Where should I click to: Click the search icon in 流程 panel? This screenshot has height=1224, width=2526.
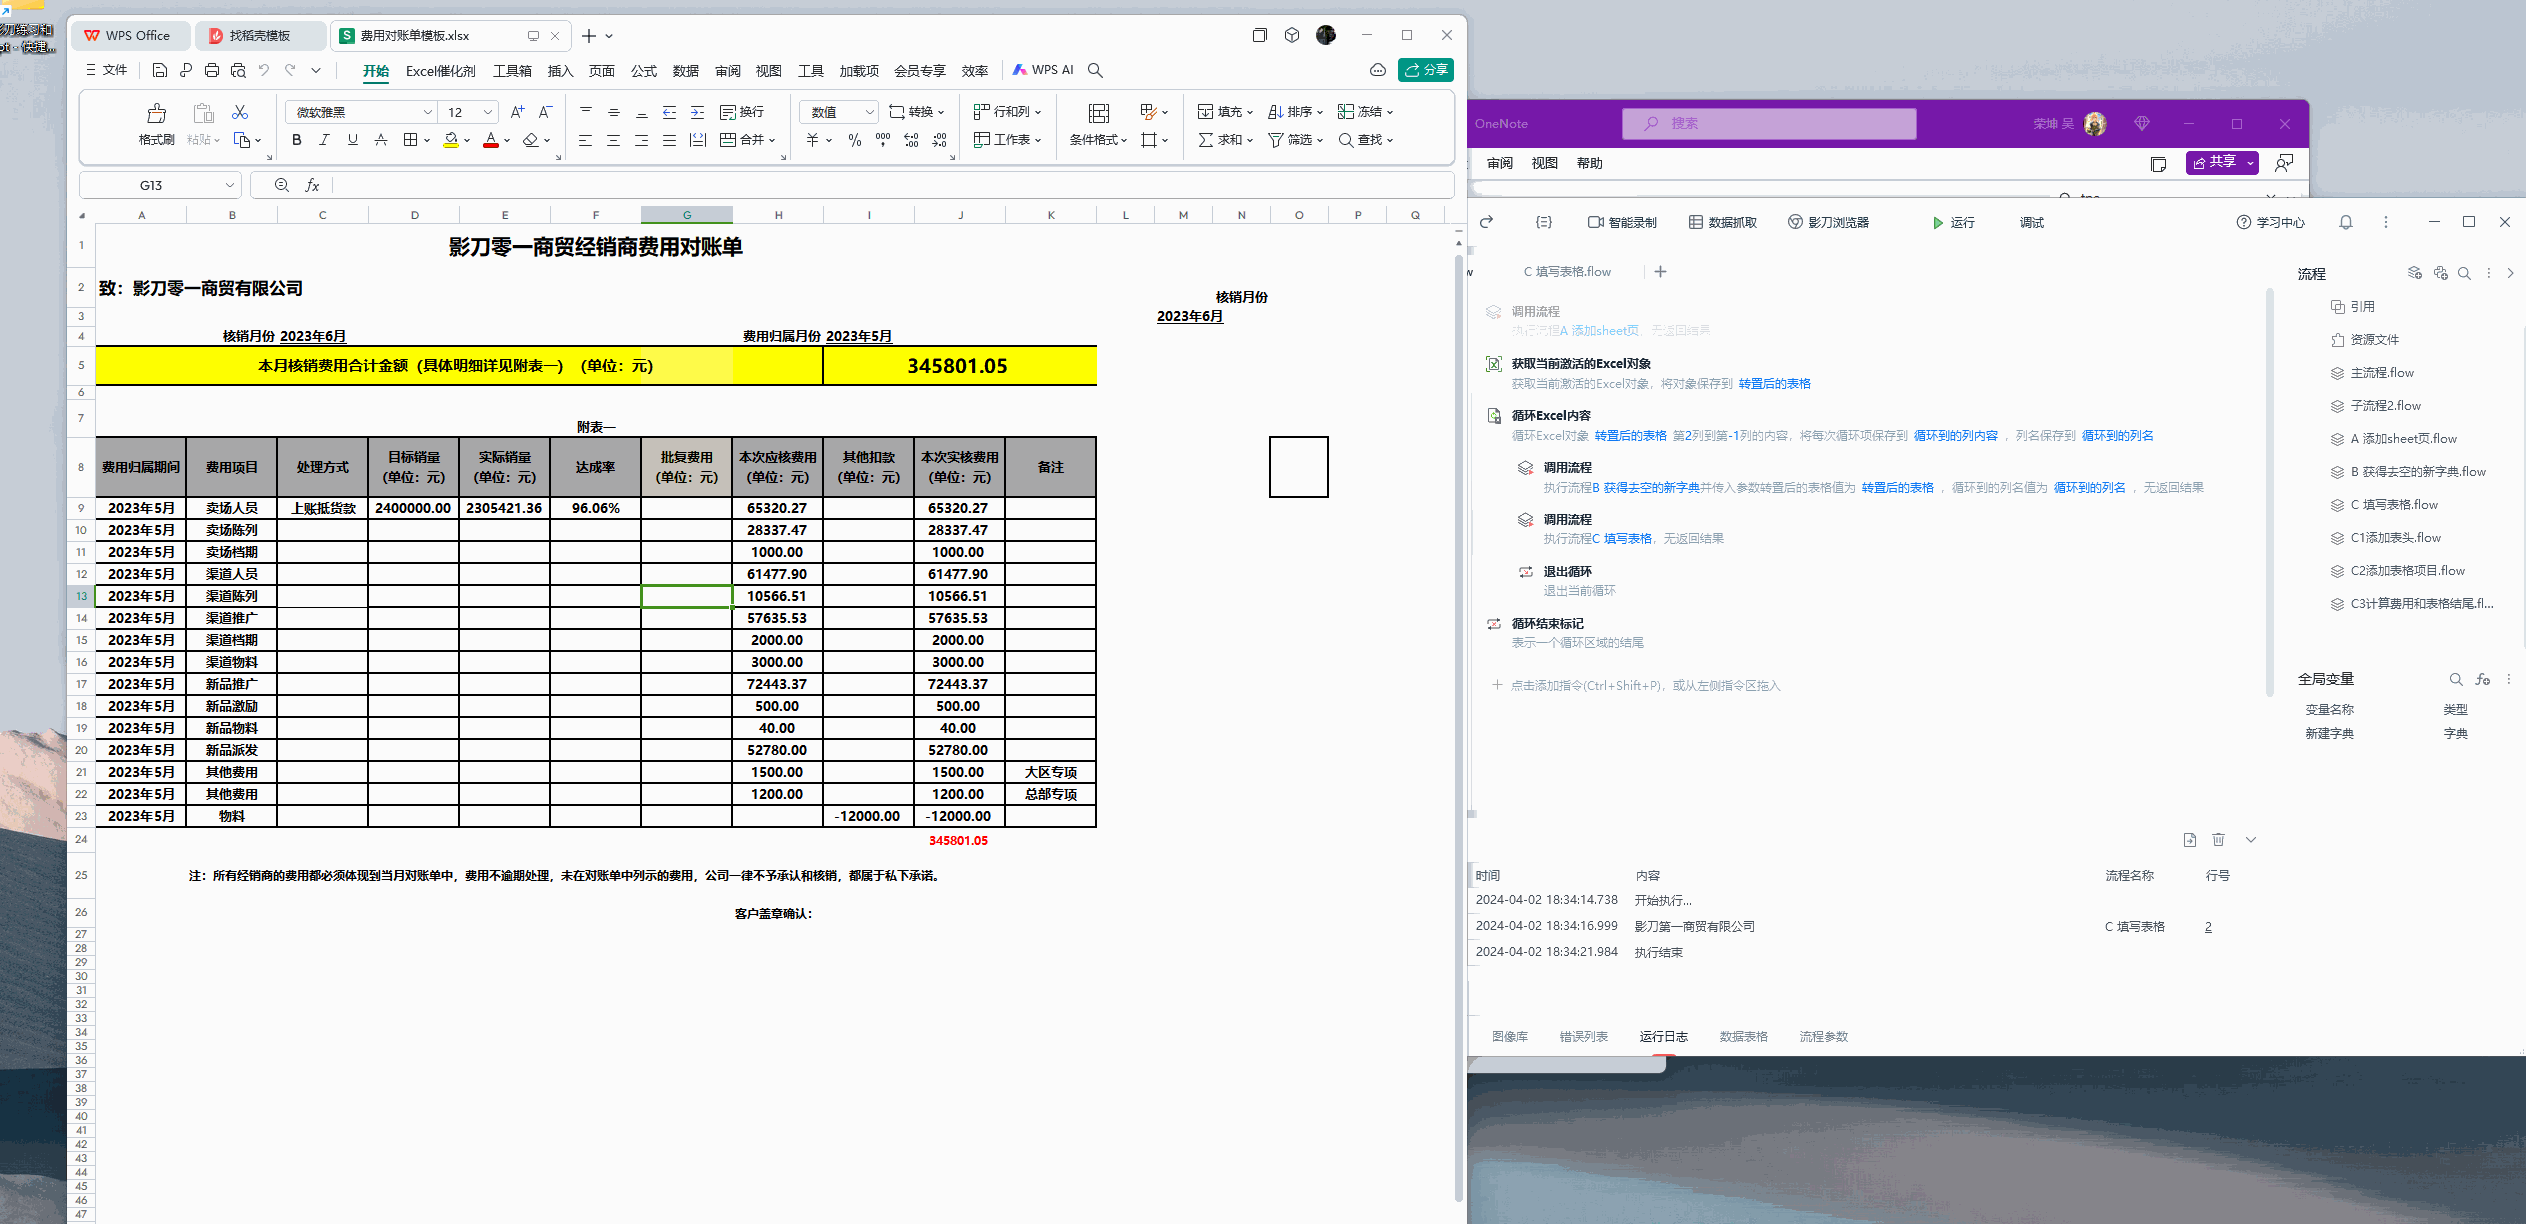tap(2465, 273)
